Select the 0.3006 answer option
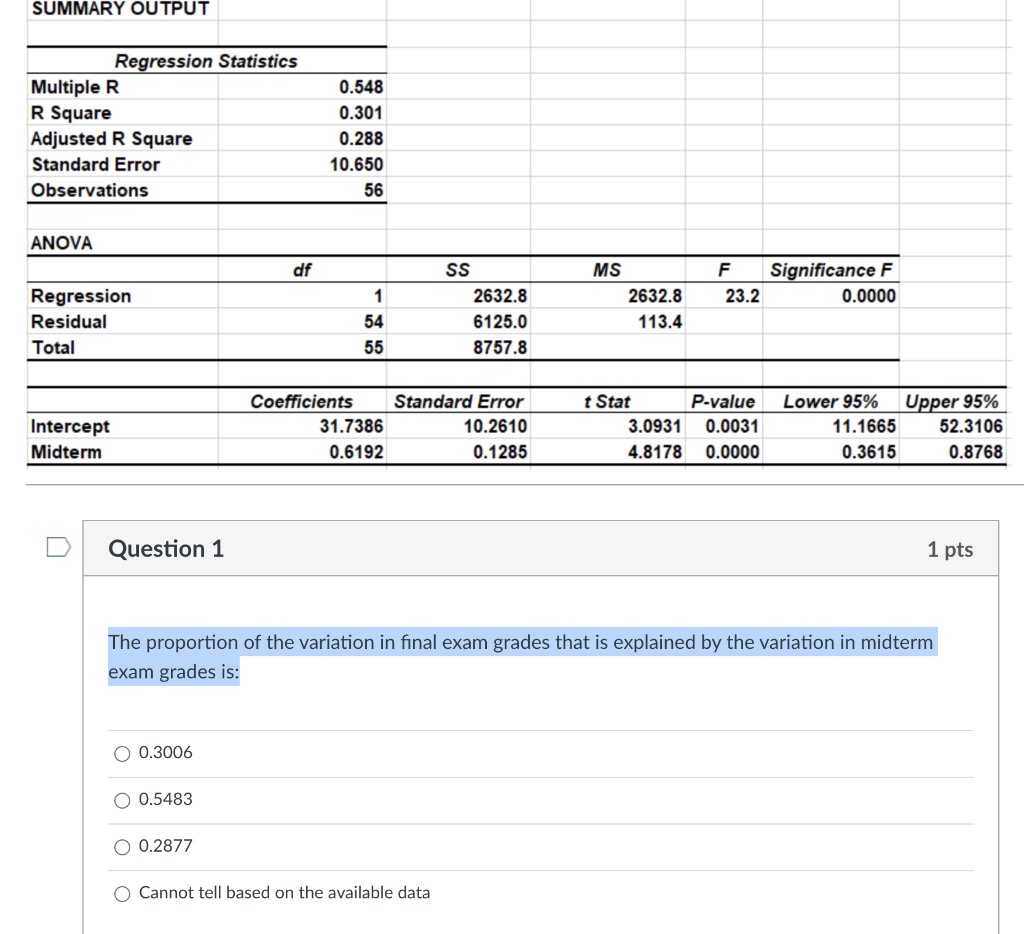 tap(121, 753)
